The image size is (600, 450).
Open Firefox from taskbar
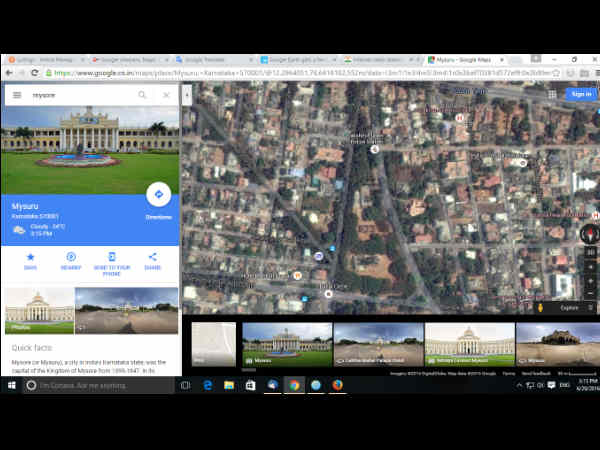pyautogui.click(x=338, y=385)
